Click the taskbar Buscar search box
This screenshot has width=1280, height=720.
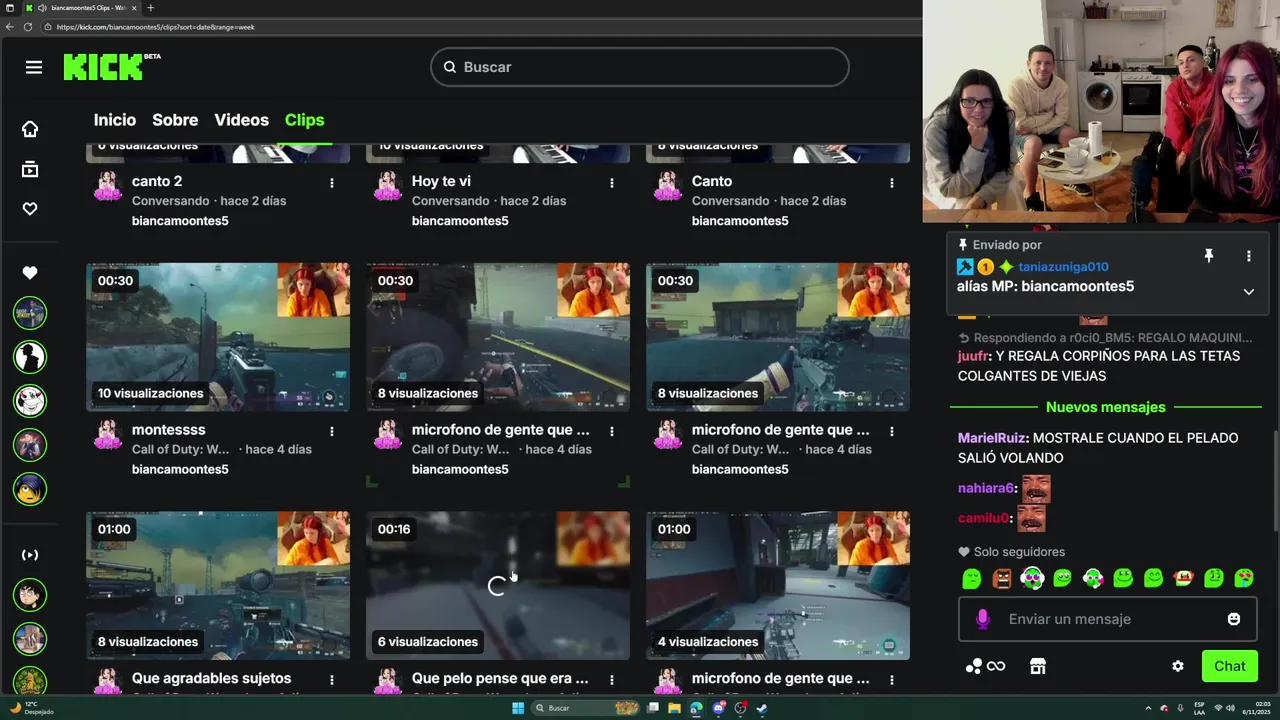pos(585,708)
